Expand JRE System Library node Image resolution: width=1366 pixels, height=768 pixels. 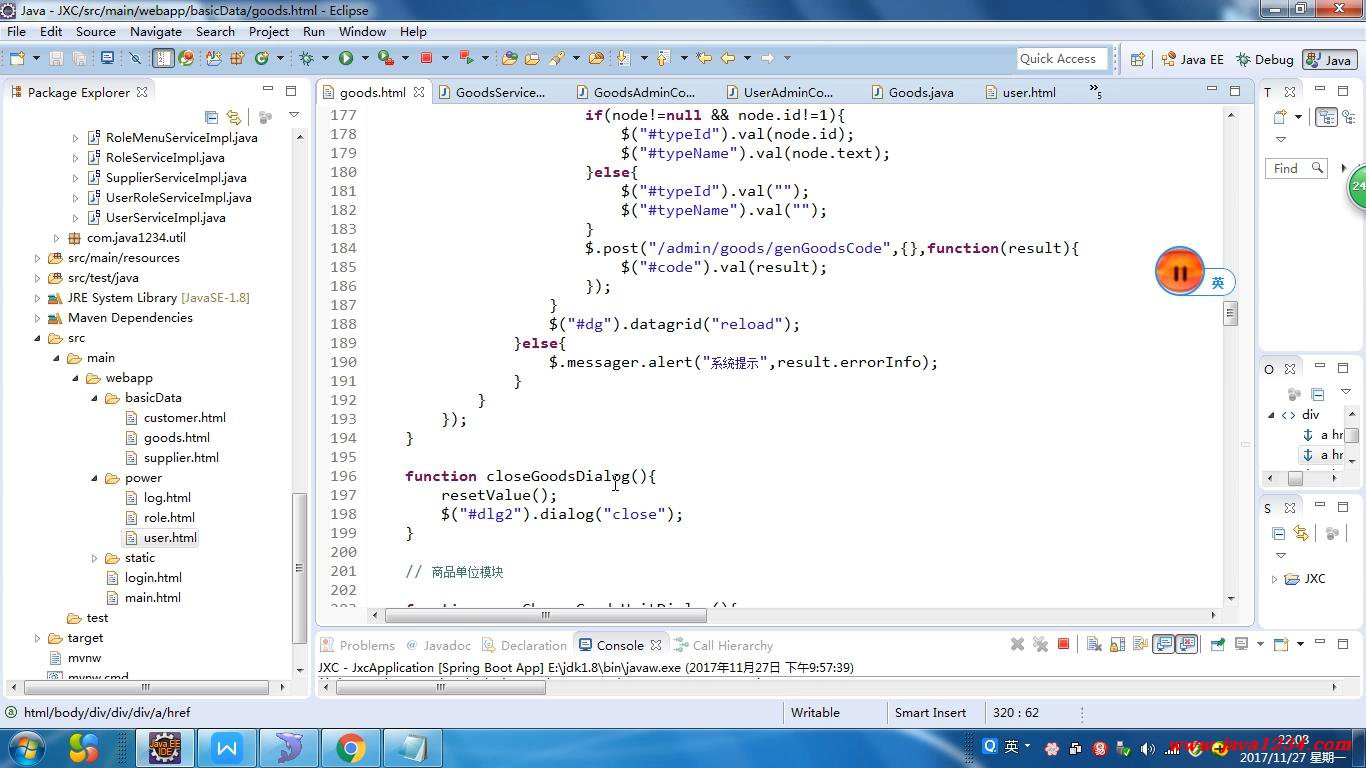click(38, 298)
